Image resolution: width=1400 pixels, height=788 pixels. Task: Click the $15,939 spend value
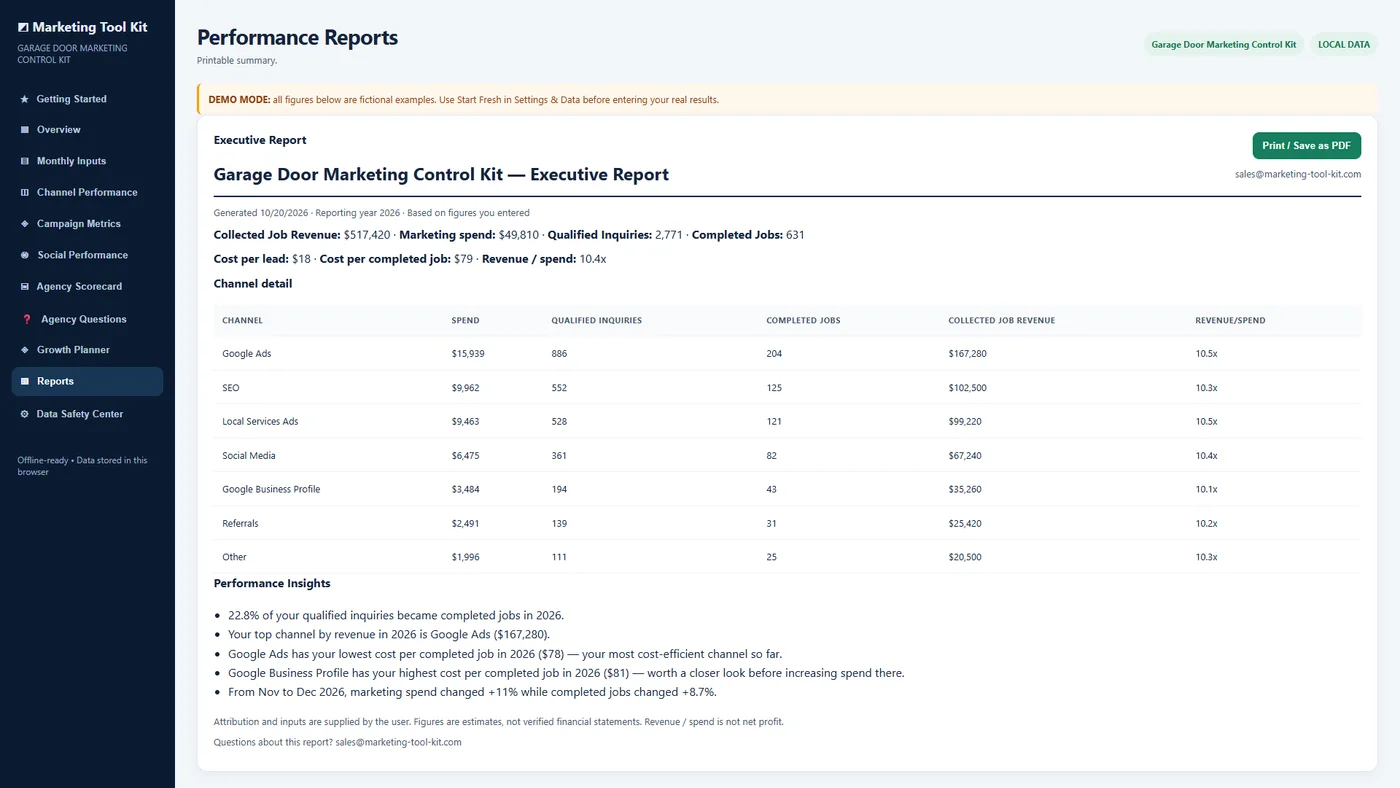click(468, 354)
